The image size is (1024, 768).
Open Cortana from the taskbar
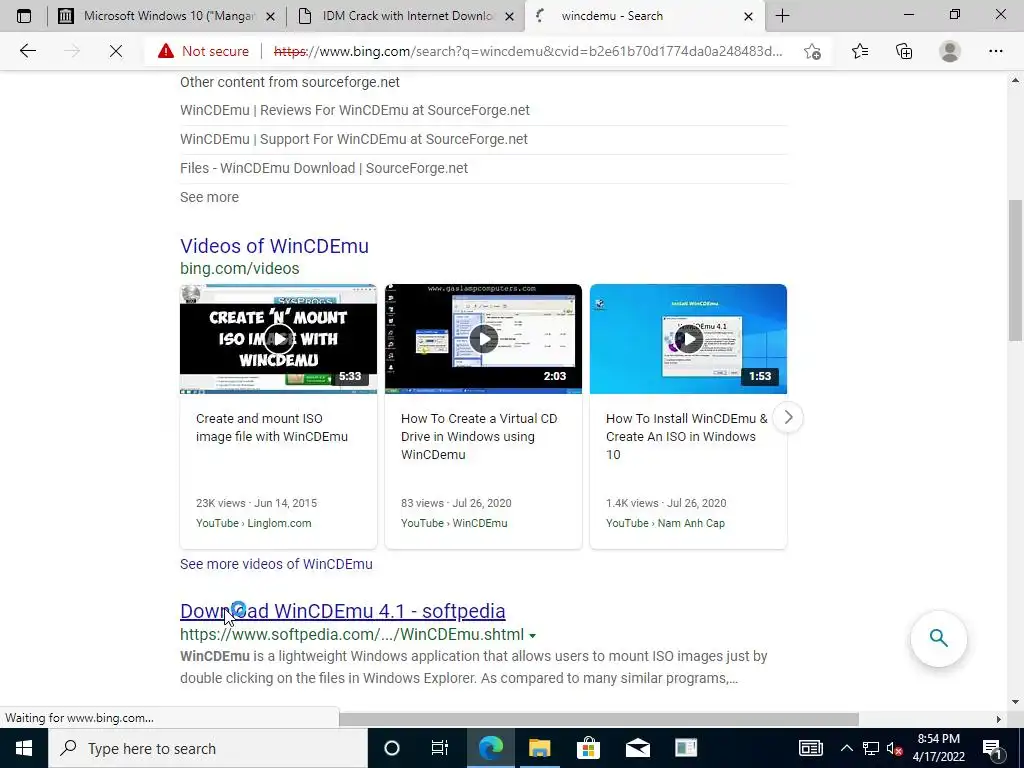(x=392, y=748)
